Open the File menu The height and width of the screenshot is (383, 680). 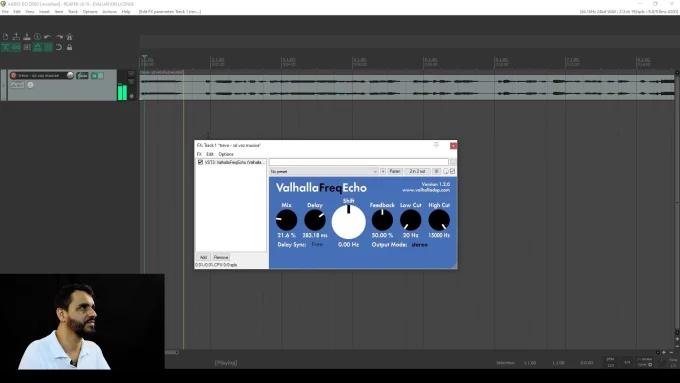coord(5,12)
